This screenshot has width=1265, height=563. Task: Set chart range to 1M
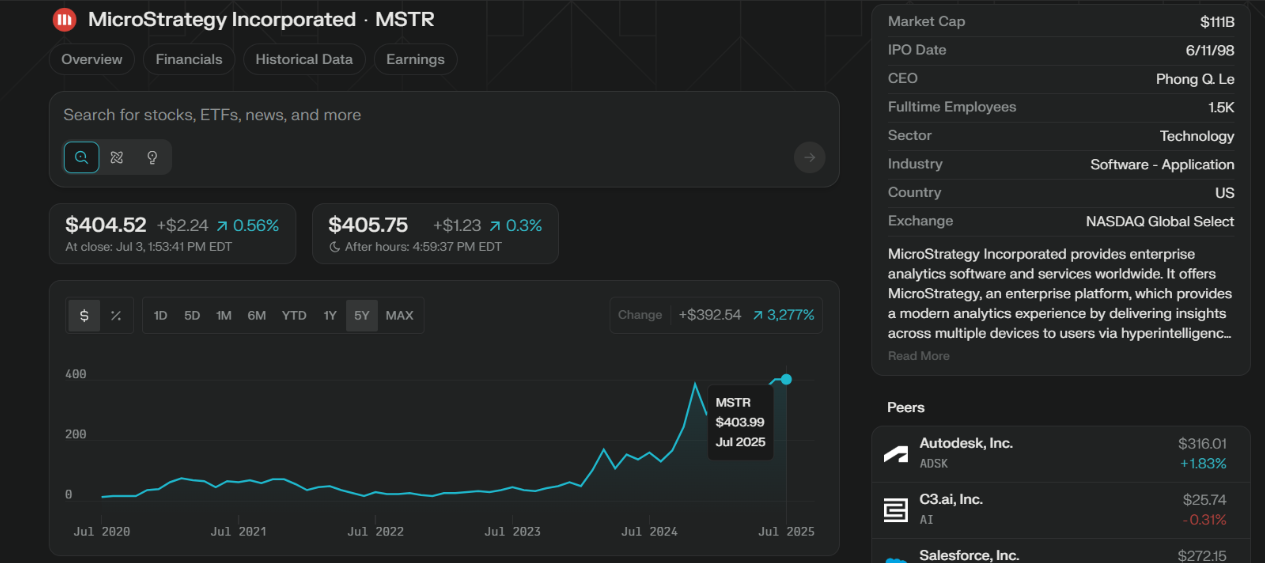(224, 315)
